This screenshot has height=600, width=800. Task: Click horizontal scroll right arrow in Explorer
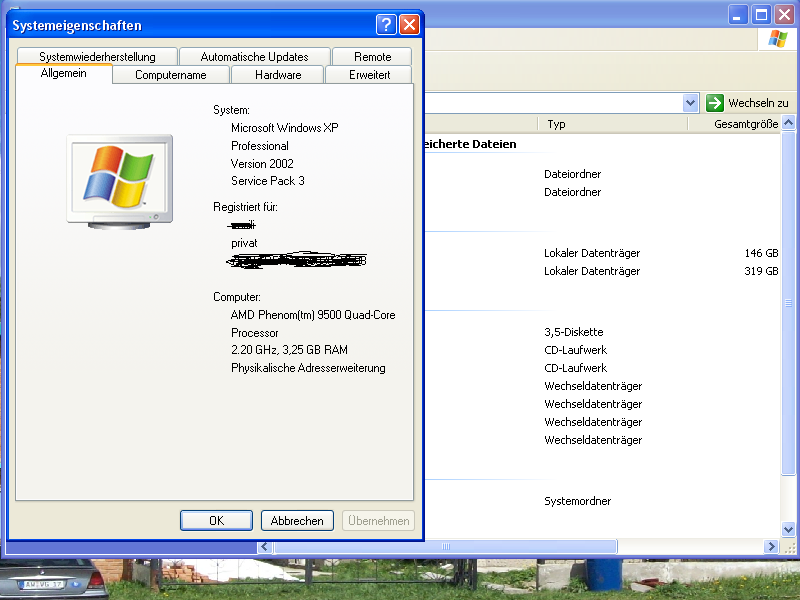coord(771,546)
